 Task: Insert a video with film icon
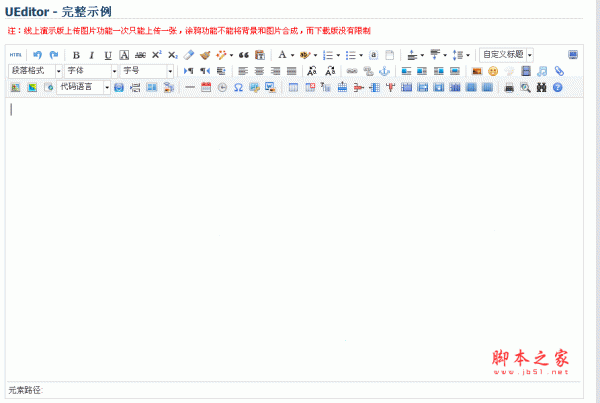(x=526, y=71)
